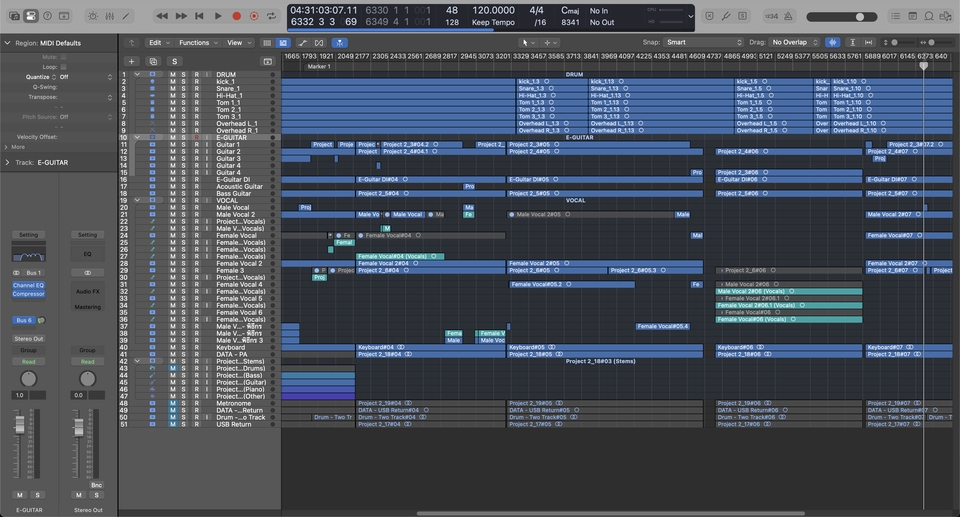The width and height of the screenshot is (960, 517).
Task: Expand the Track: E-GUITAR inspector section
Action: 8,162
